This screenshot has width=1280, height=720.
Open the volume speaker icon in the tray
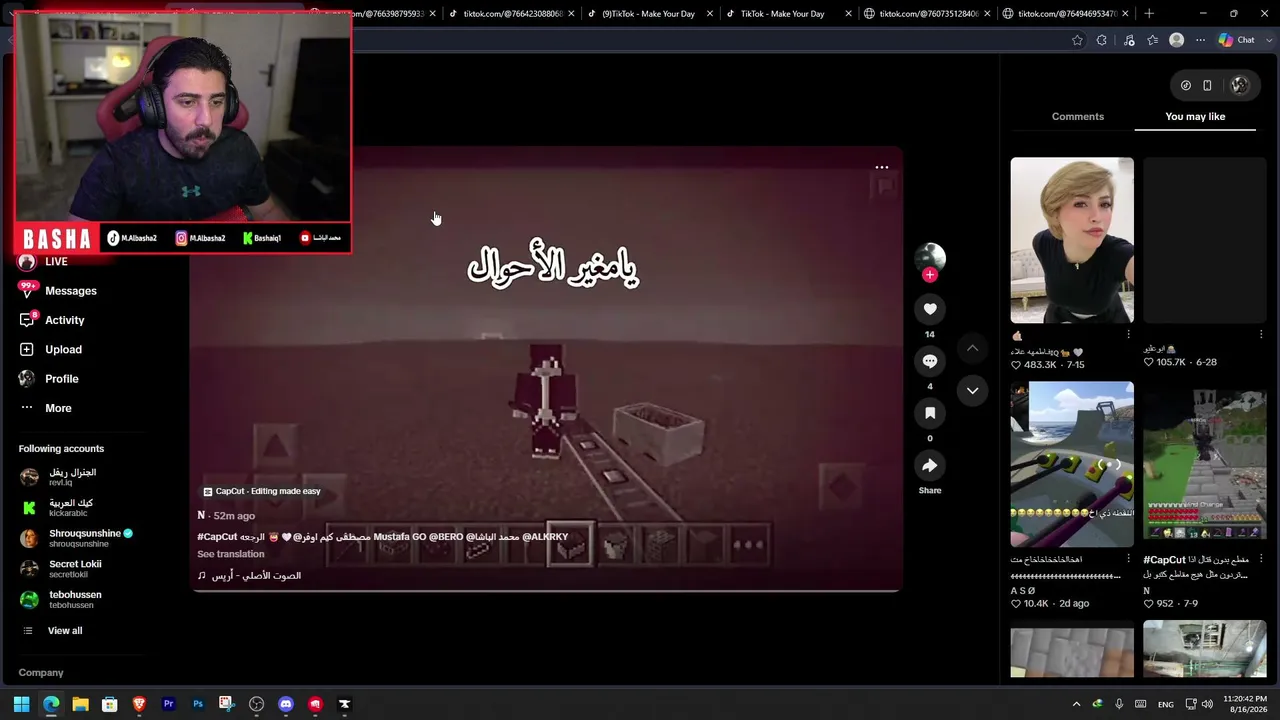(1208, 704)
